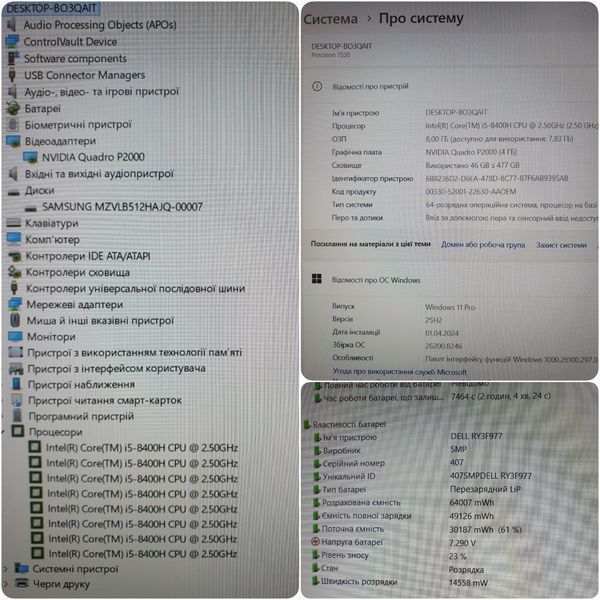Click the processor value Intel Core i5-8400H
The image size is (600, 600).
pos(512,126)
